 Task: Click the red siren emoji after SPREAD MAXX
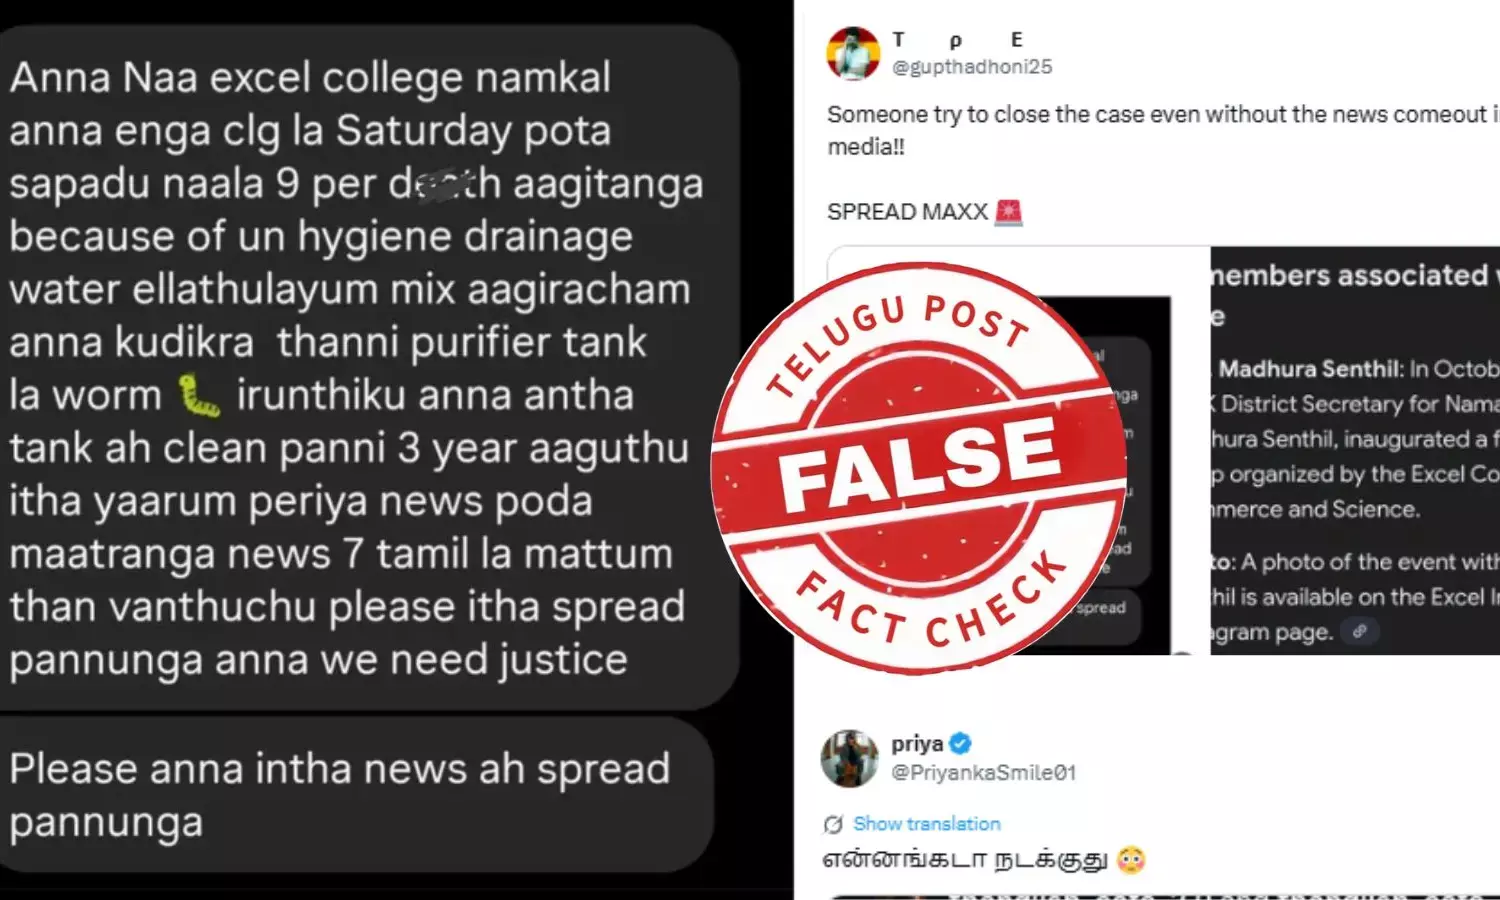coord(1008,212)
